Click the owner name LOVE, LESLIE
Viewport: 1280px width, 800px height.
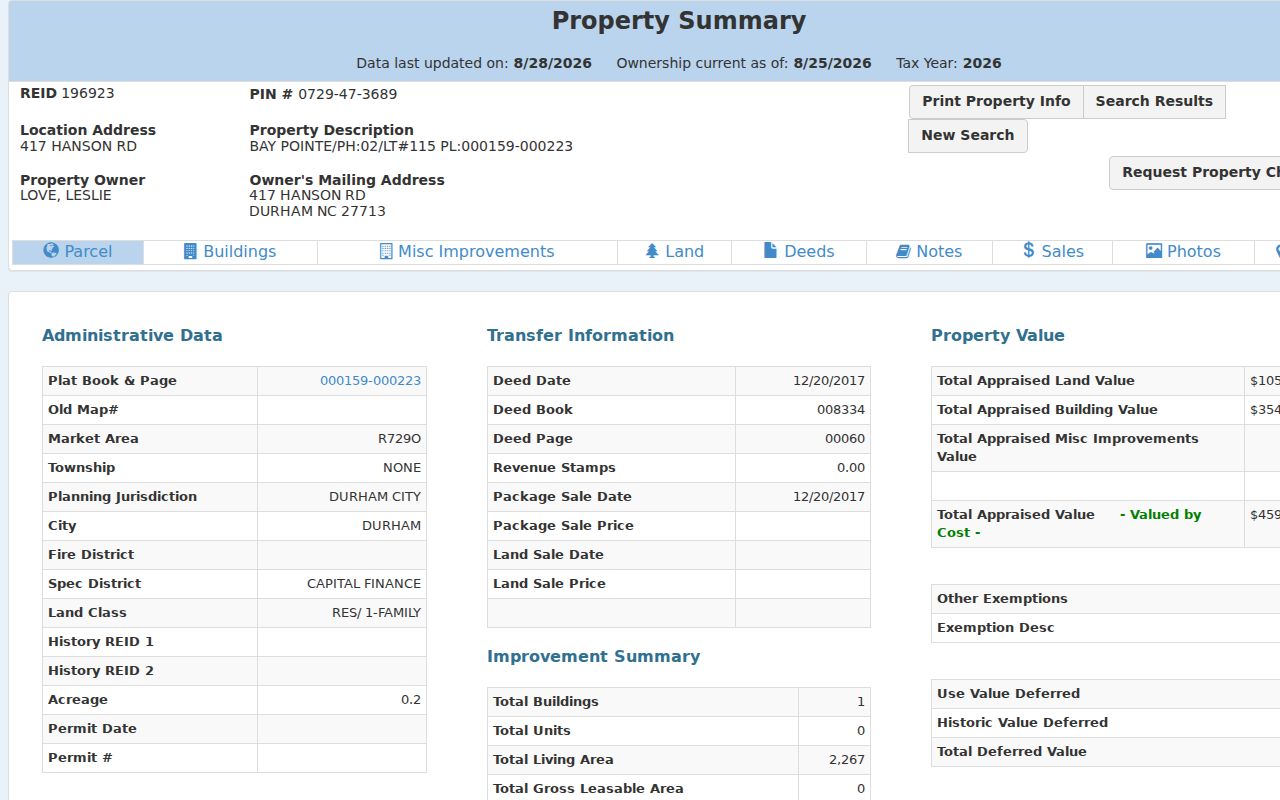(x=66, y=195)
